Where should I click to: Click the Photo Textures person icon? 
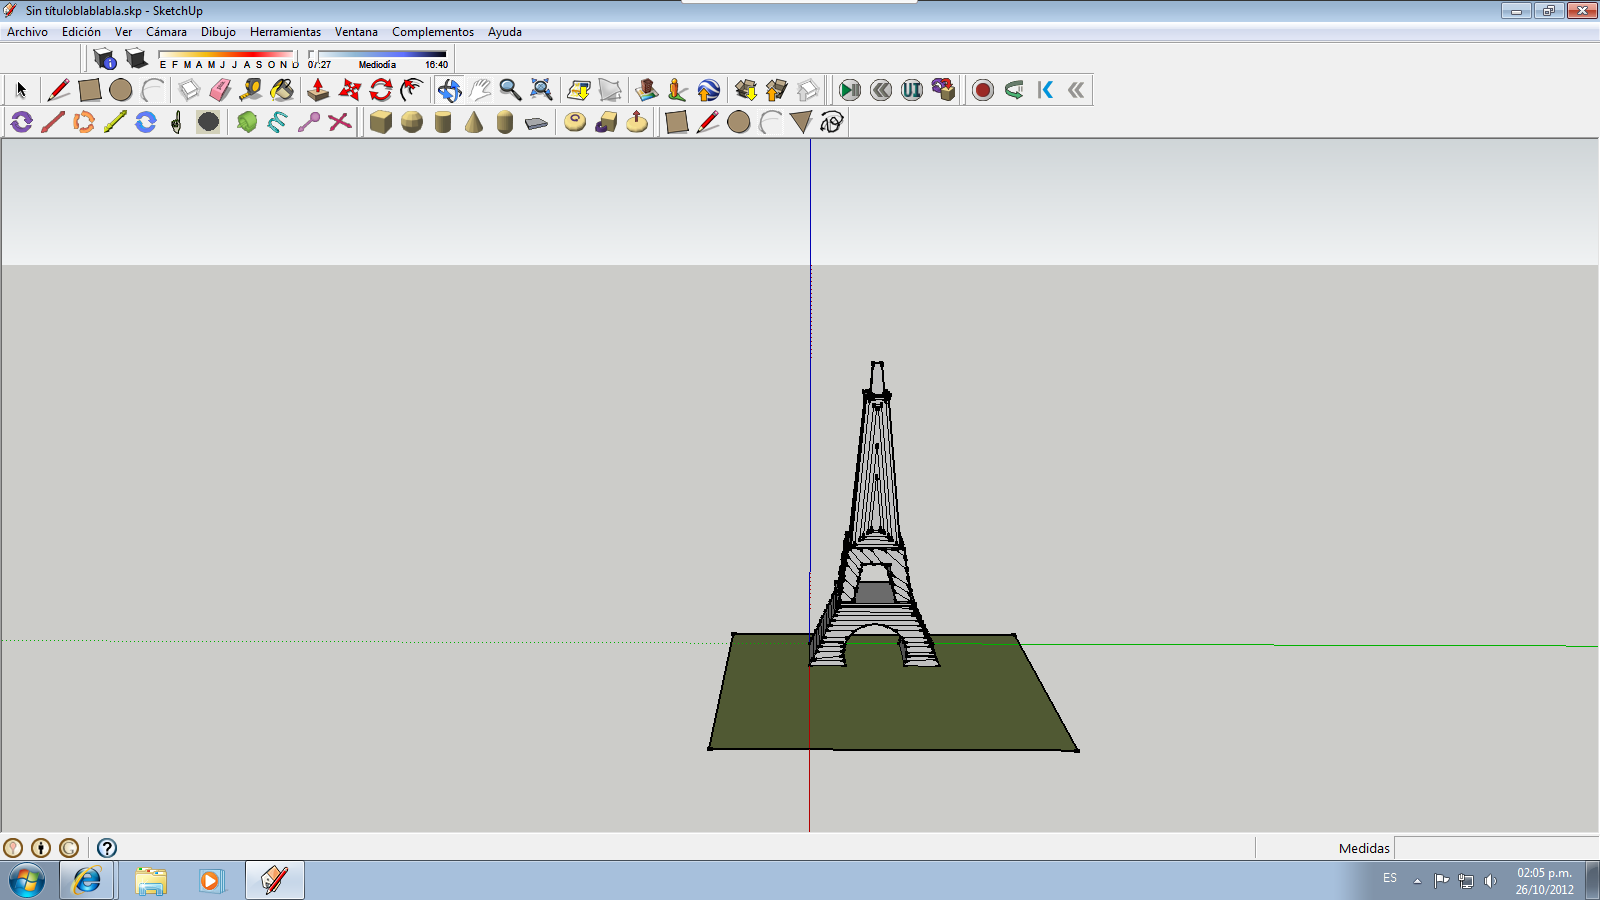point(677,90)
